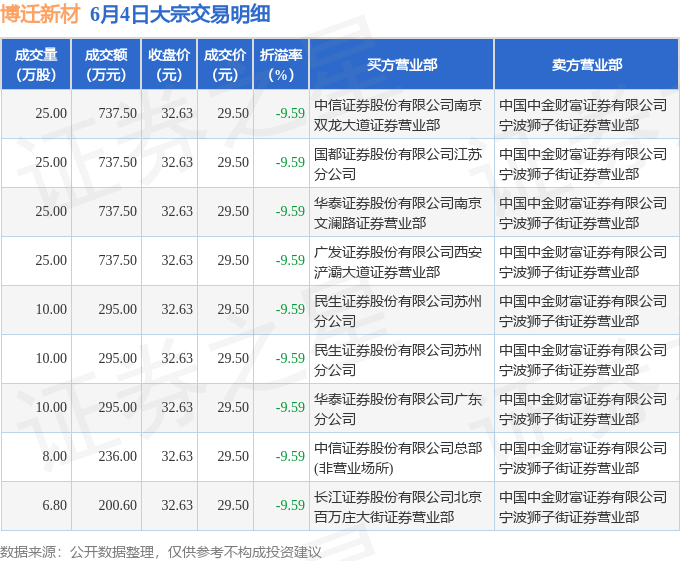The image size is (680, 561).
Task: Select the 成交价(元) column header
Action: tap(225, 65)
